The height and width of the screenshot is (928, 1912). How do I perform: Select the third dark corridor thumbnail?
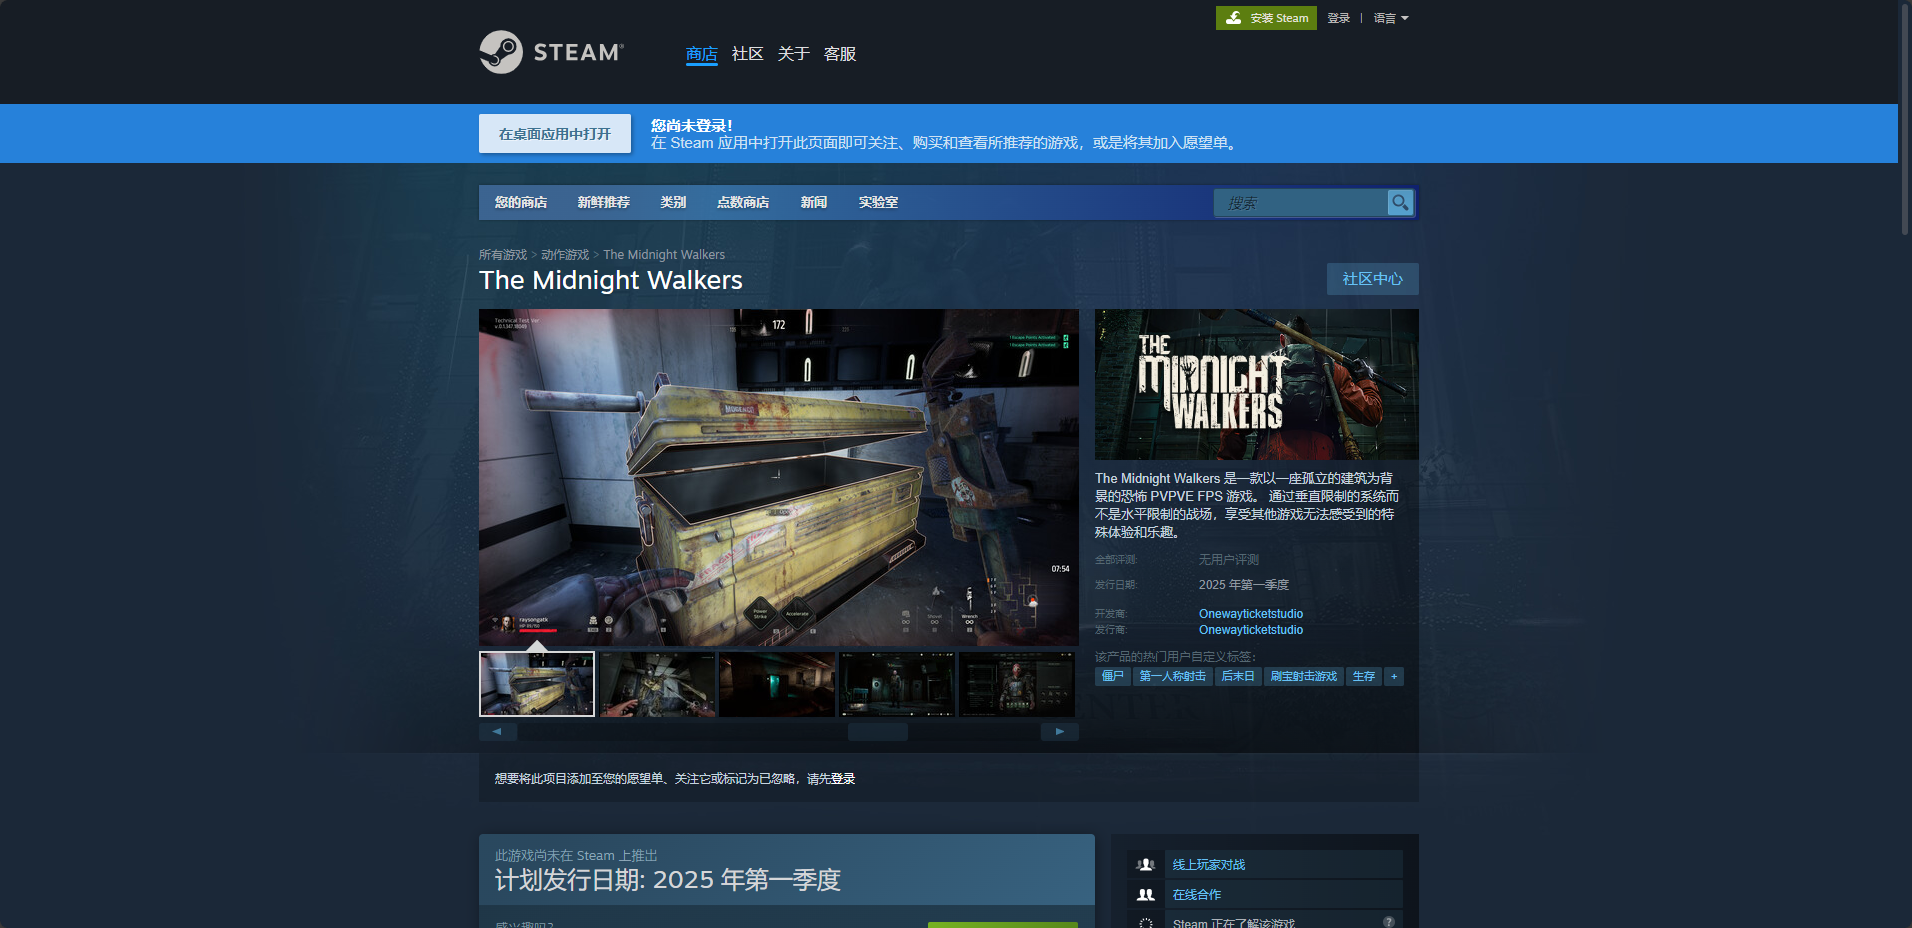777,684
